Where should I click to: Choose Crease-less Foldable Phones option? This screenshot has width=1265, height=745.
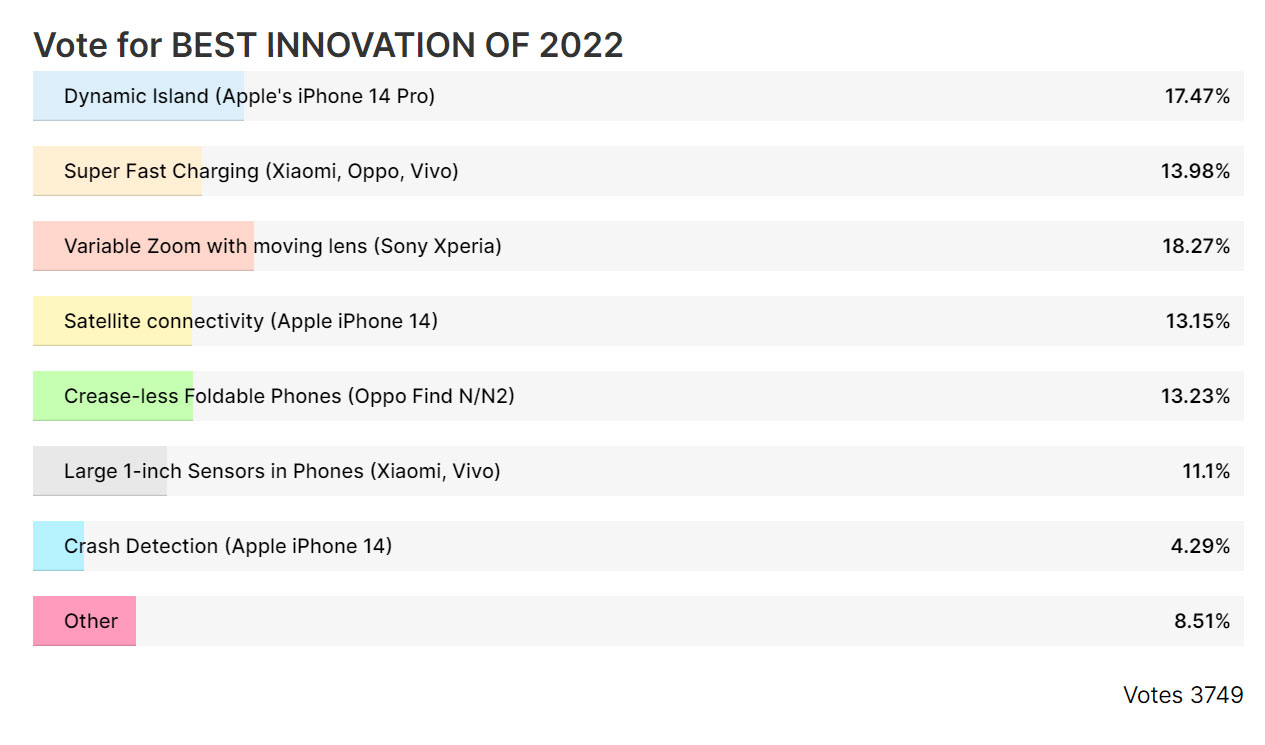click(x=638, y=396)
